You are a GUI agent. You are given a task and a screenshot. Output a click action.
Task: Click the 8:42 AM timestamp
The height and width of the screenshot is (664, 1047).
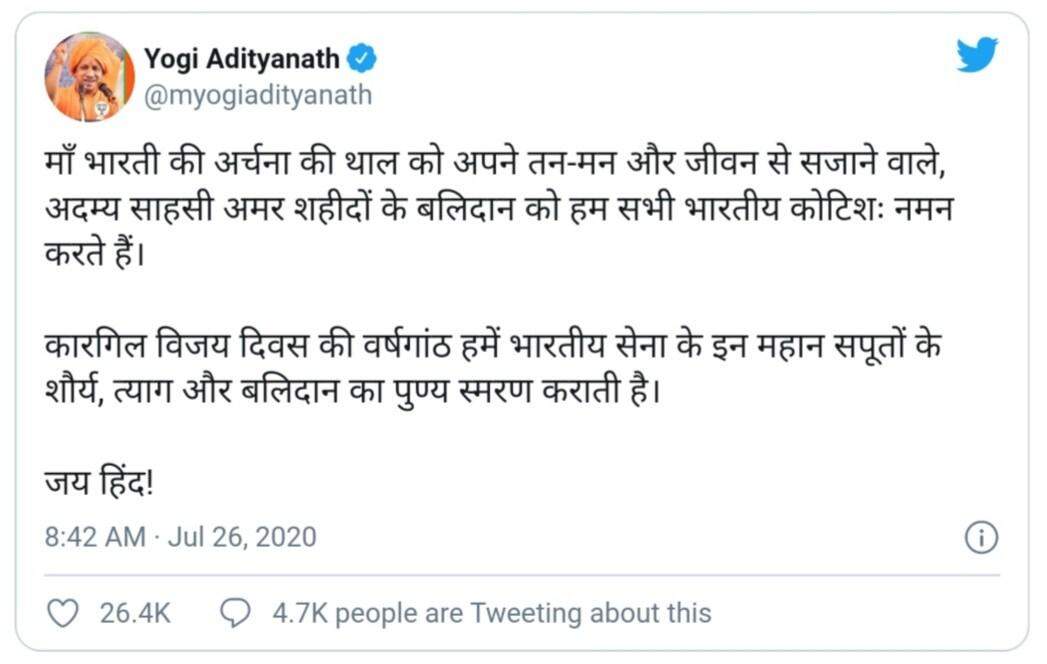(95, 537)
